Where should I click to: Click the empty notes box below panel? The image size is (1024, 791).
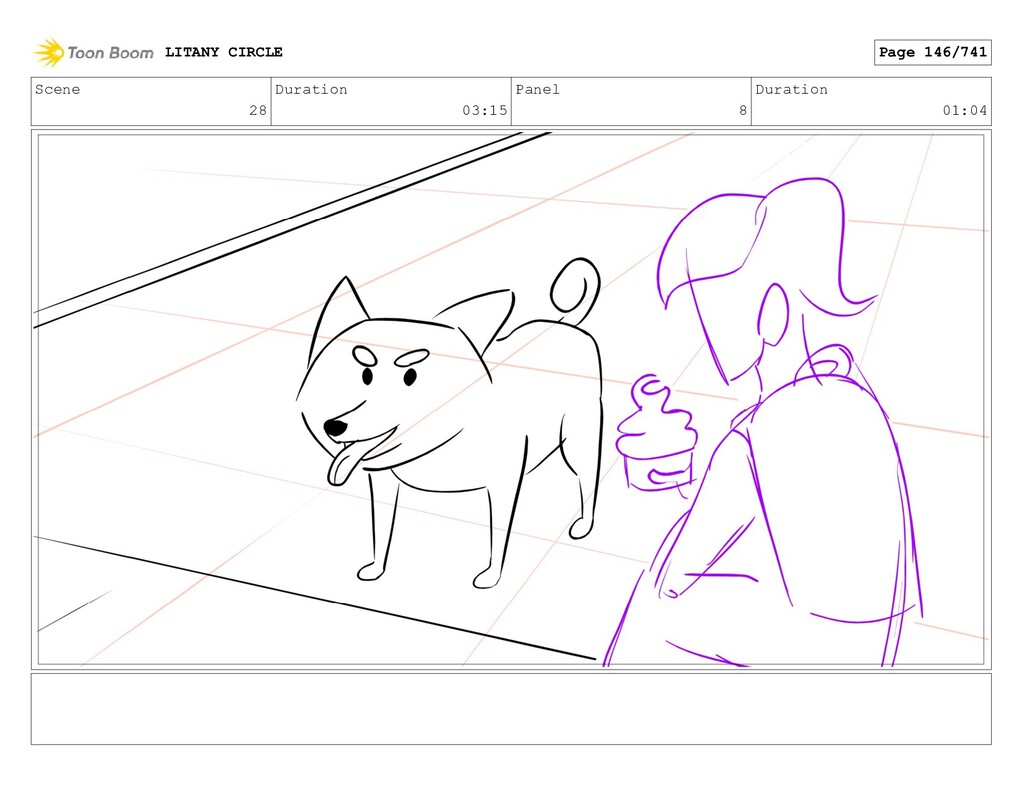(511, 709)
